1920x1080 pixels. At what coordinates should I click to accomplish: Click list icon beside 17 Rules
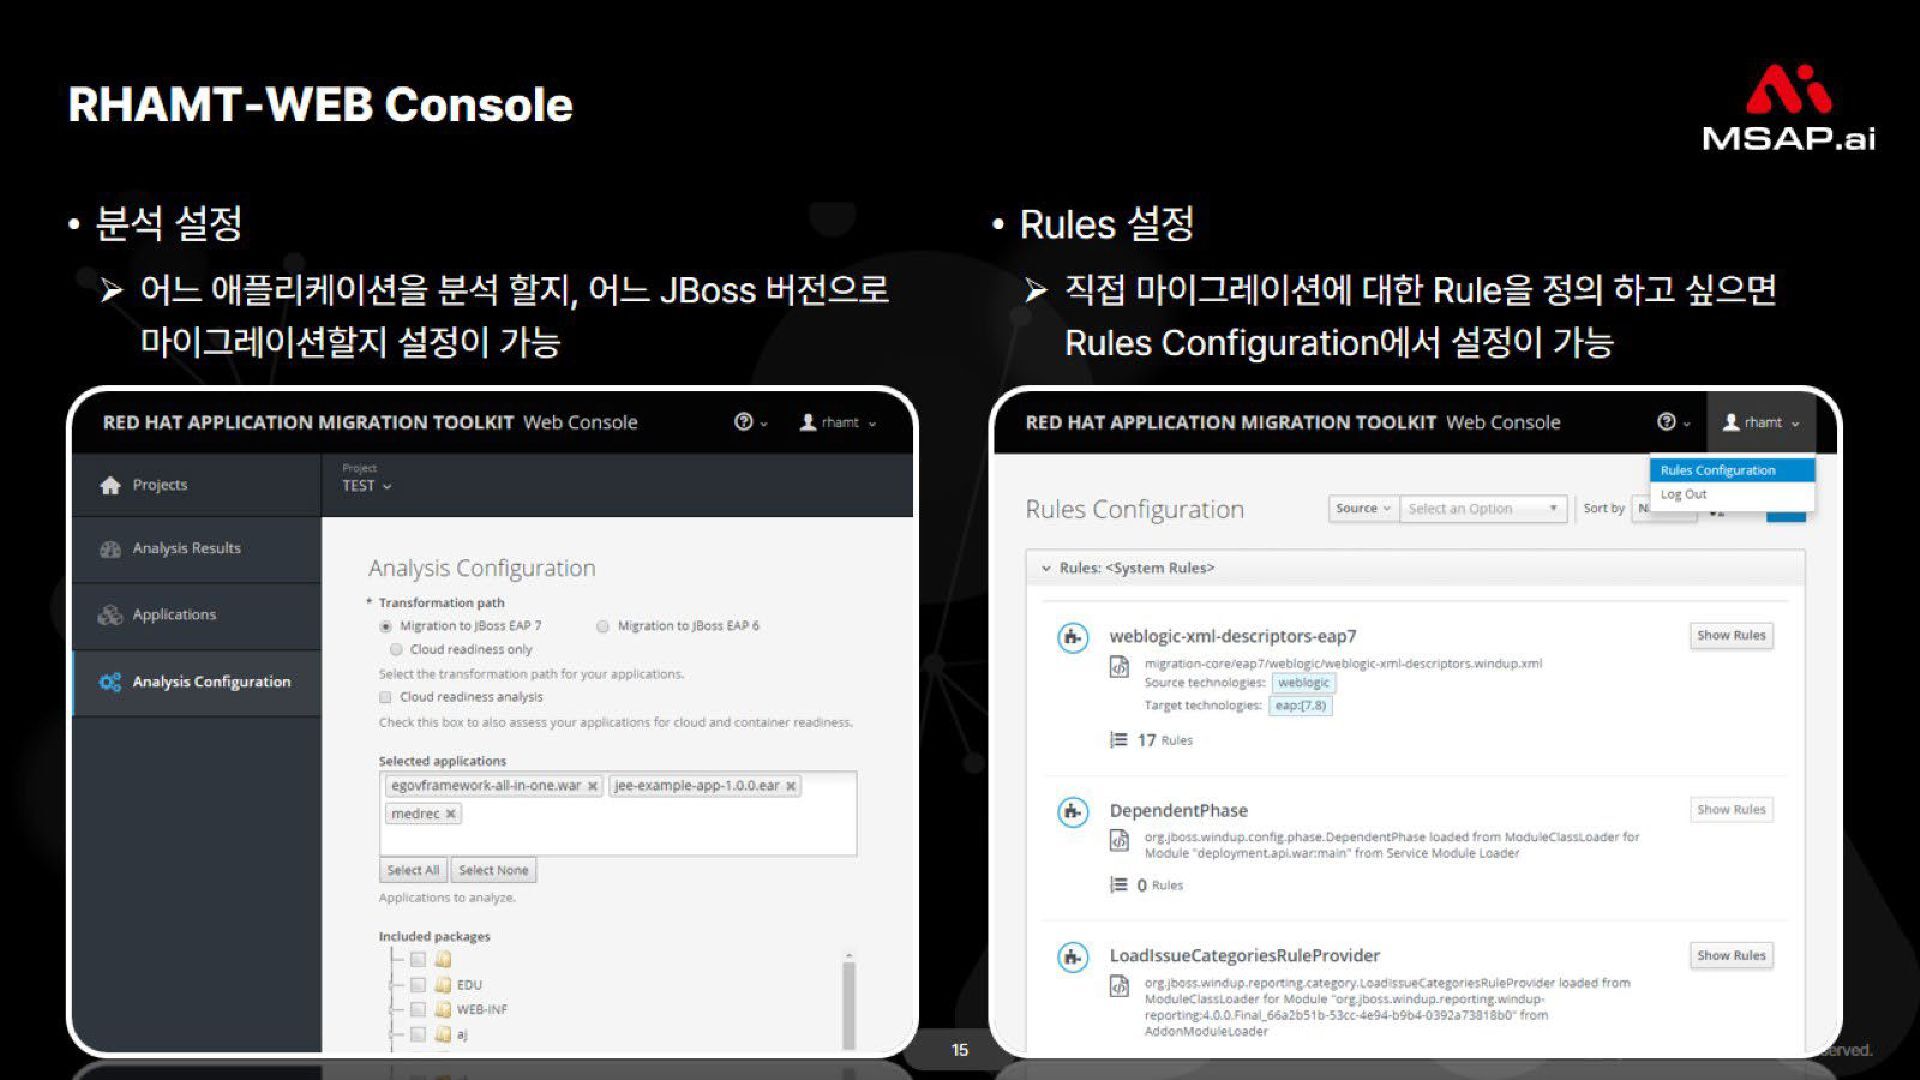[x=1119, y=740]
